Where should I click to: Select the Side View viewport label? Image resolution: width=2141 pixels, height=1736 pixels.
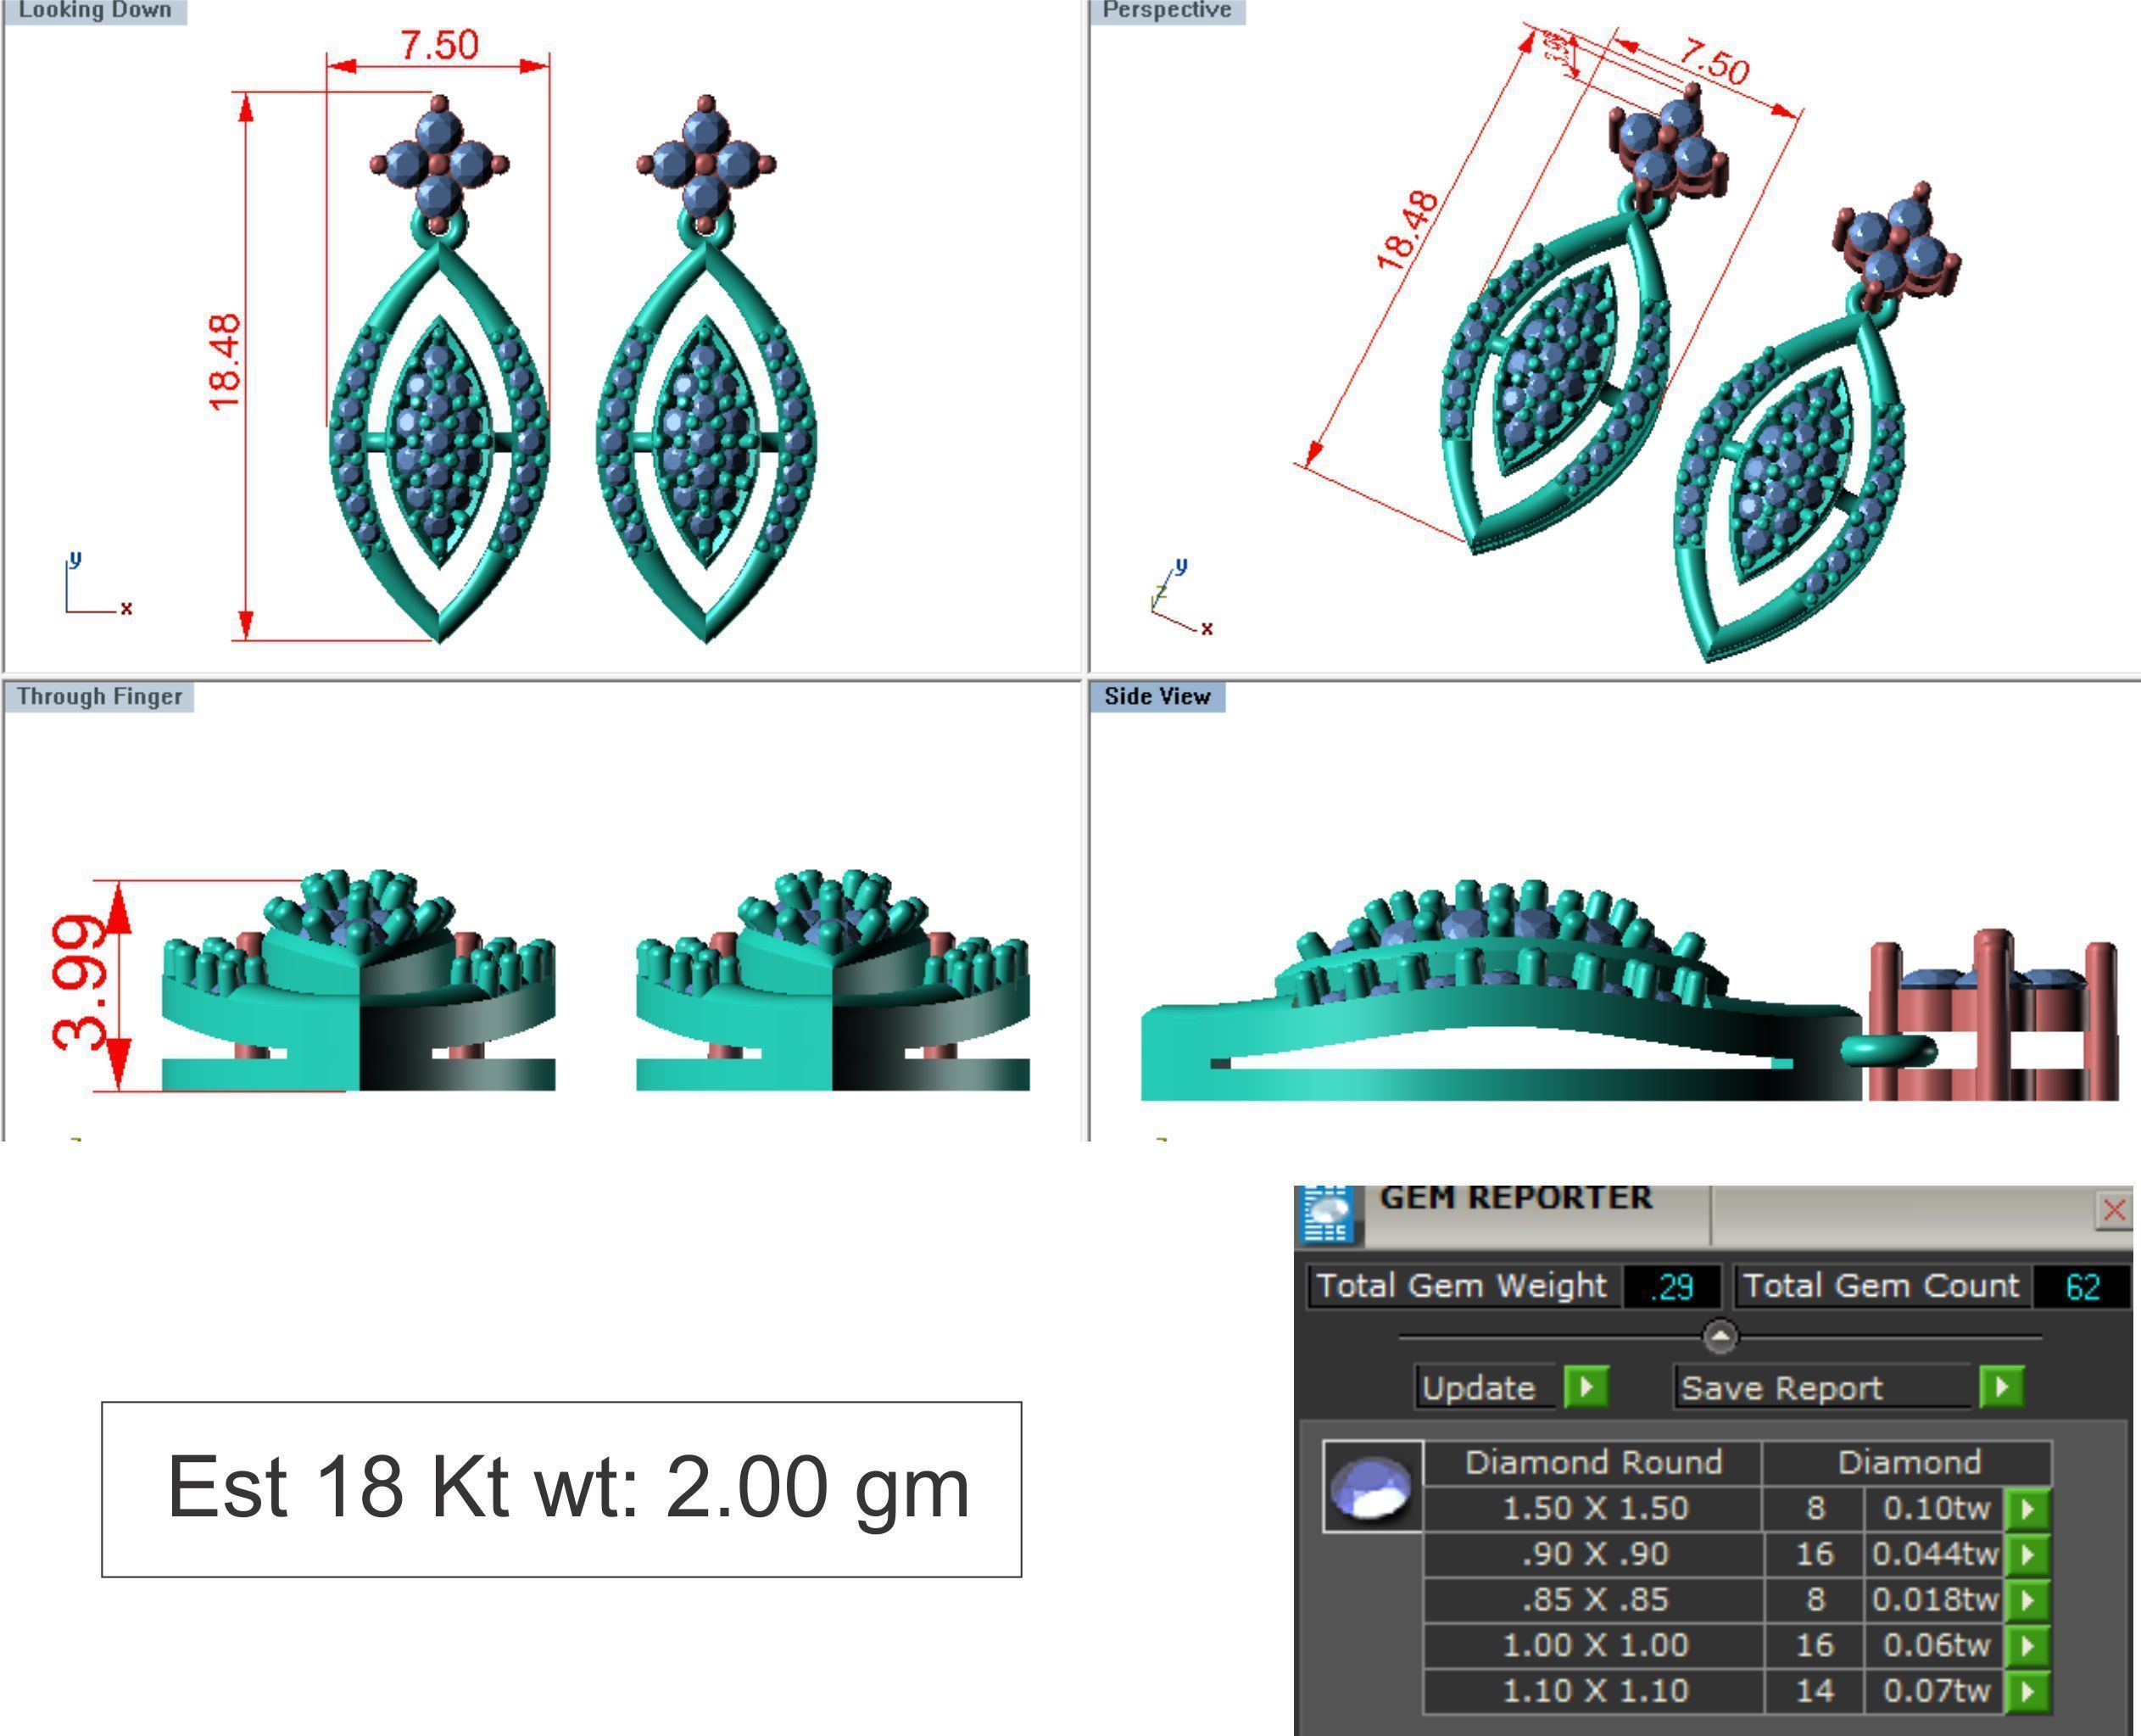(1158, 696)
